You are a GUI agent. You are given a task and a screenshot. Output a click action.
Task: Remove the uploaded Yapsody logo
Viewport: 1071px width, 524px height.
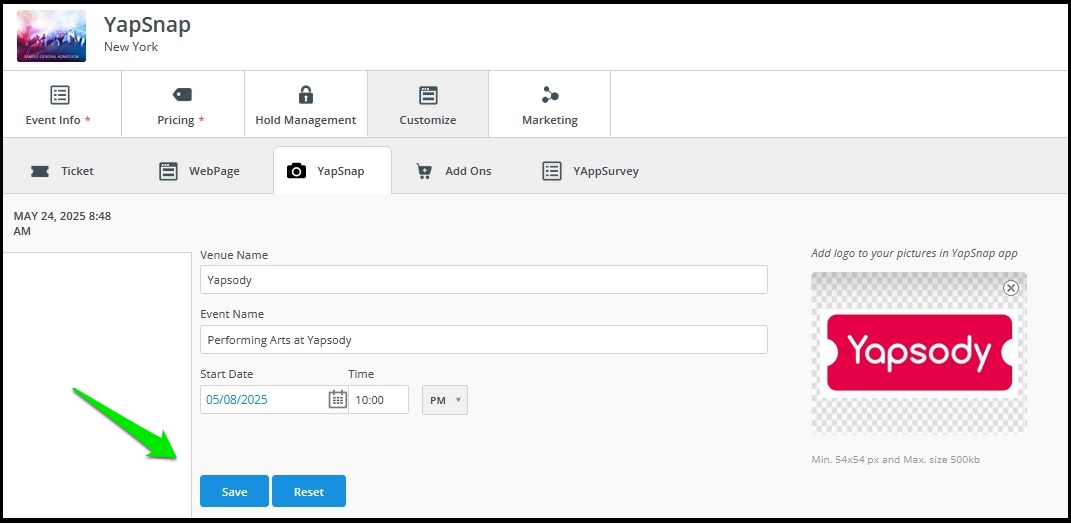pyautogui.click(x=1011, y=288)
